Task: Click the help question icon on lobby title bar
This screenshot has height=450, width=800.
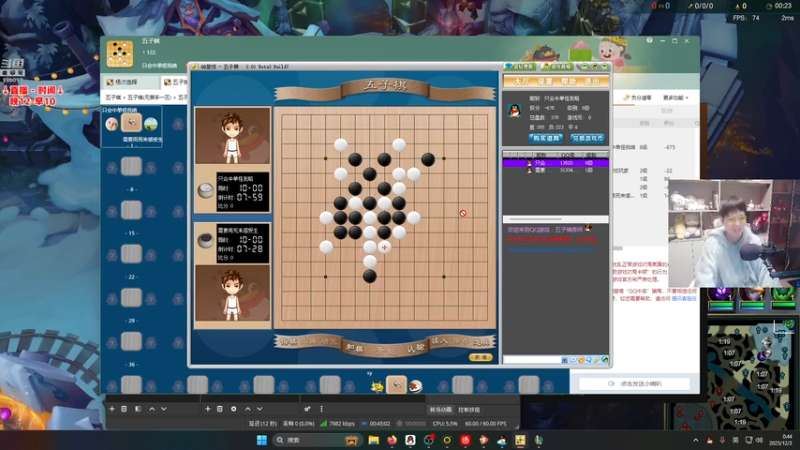Action: 649,40
